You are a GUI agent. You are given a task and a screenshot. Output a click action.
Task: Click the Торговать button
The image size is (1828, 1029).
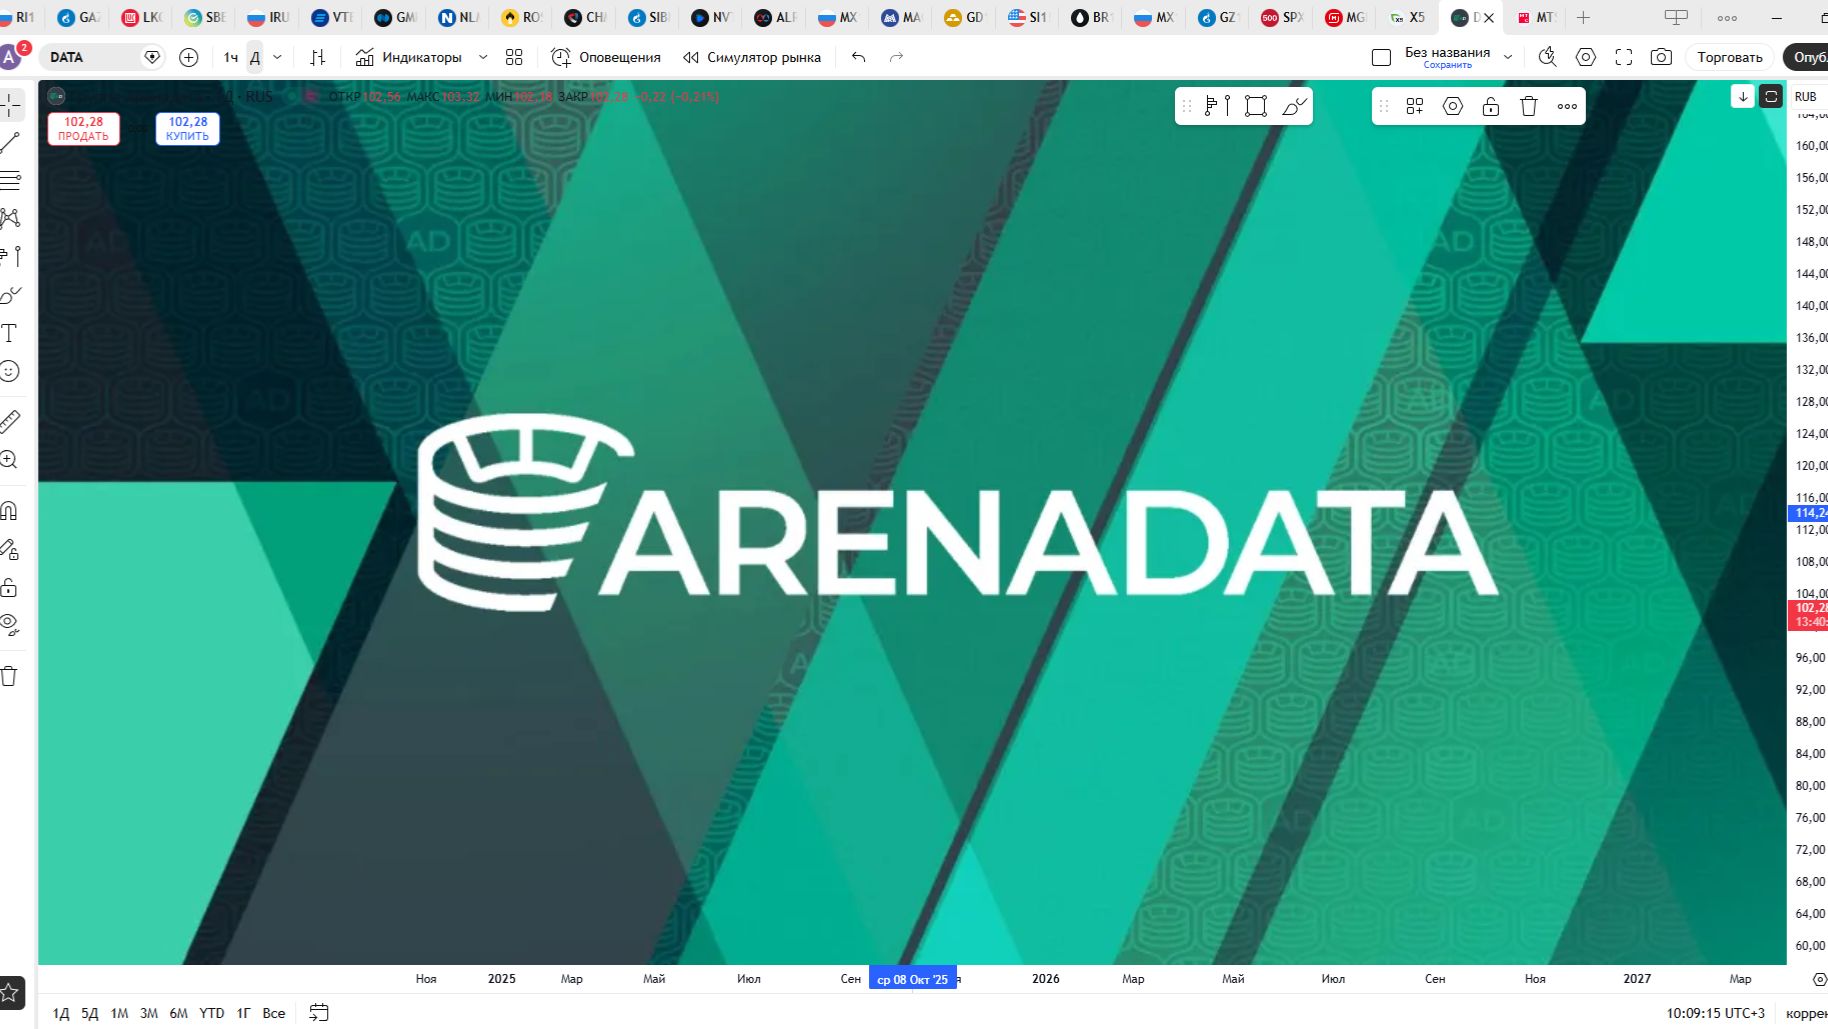(1730, 57)
